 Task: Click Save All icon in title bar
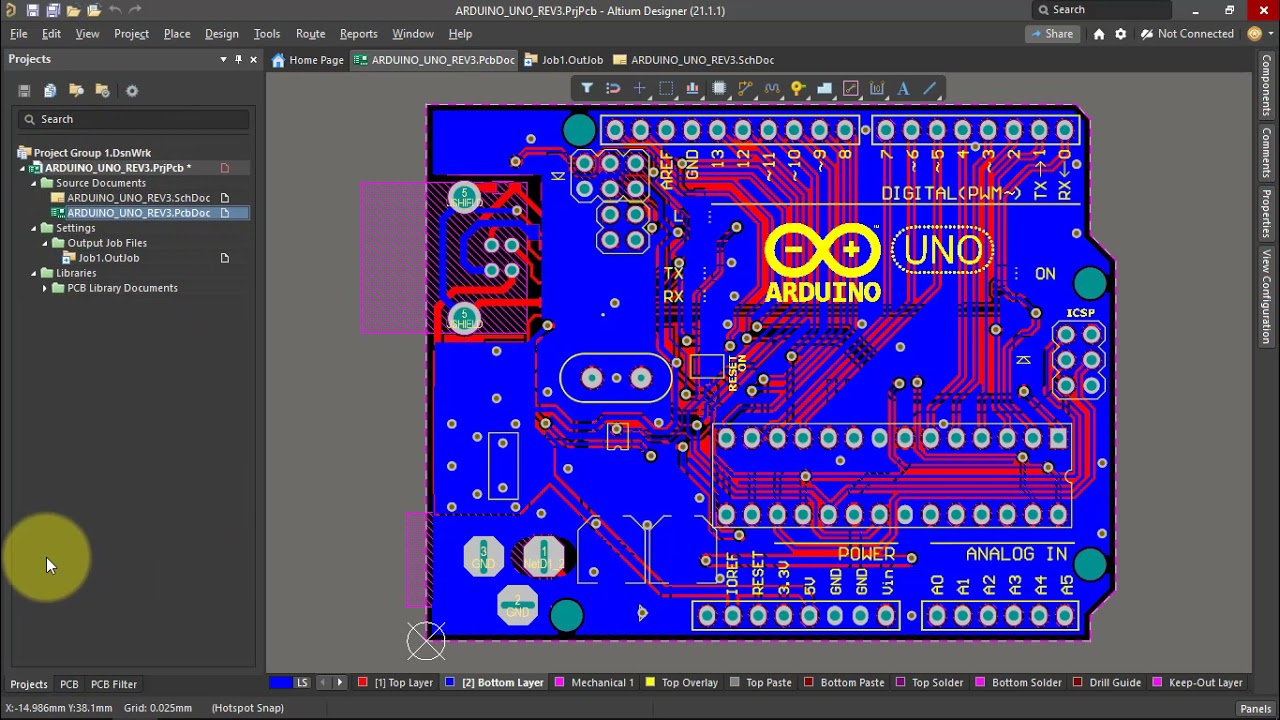point(53,10)
